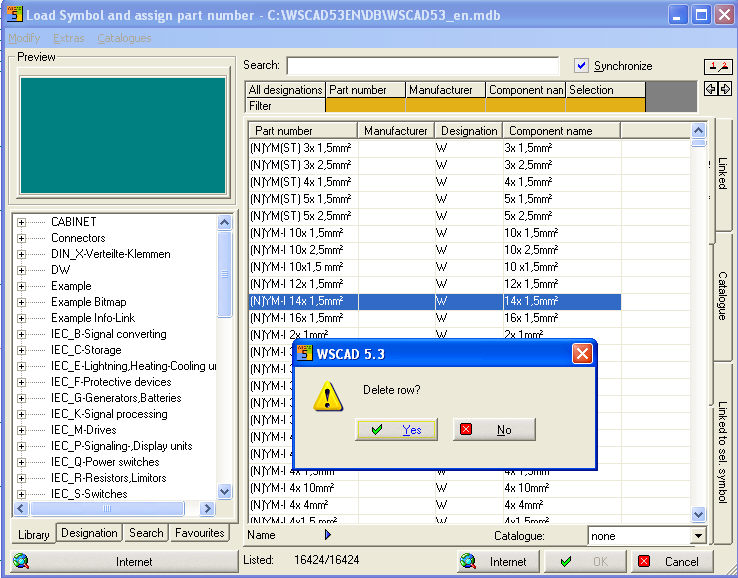
Task: Expand IEC_M-Drives tree node
Action: pos(21,430)
